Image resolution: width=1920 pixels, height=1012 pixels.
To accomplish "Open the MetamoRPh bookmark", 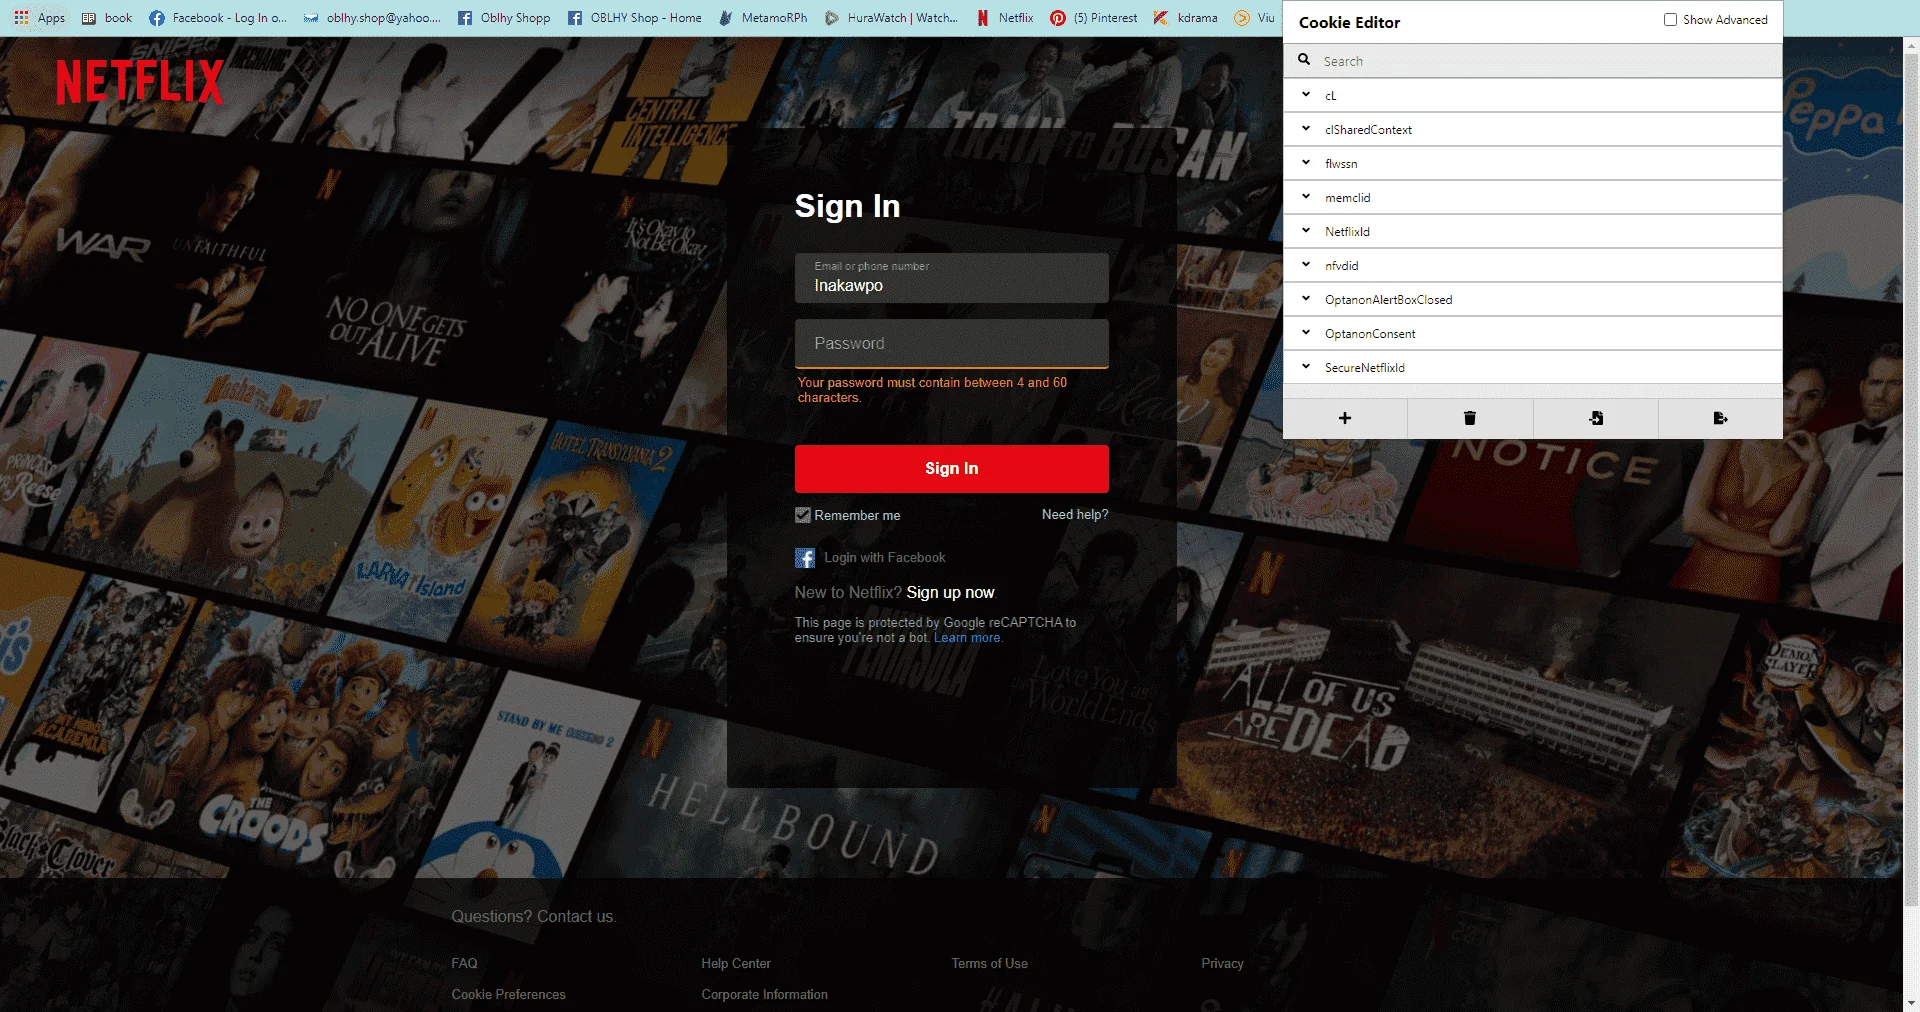I will tap(762, 18).
